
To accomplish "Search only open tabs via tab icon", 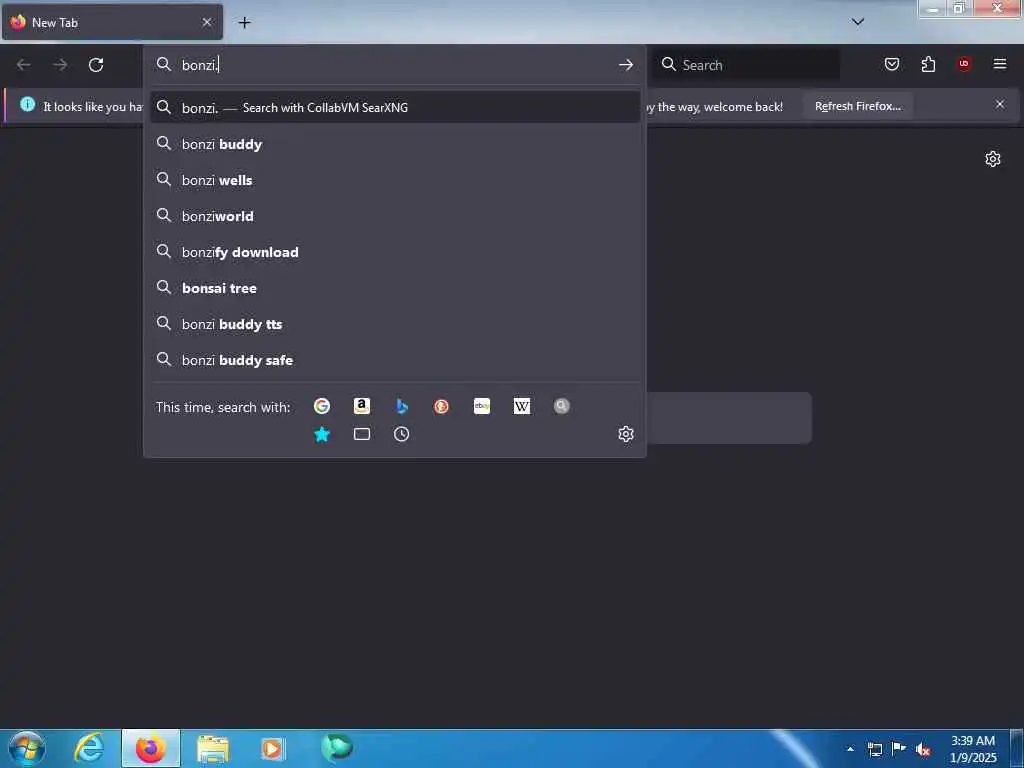I will [x=362, y=434].
